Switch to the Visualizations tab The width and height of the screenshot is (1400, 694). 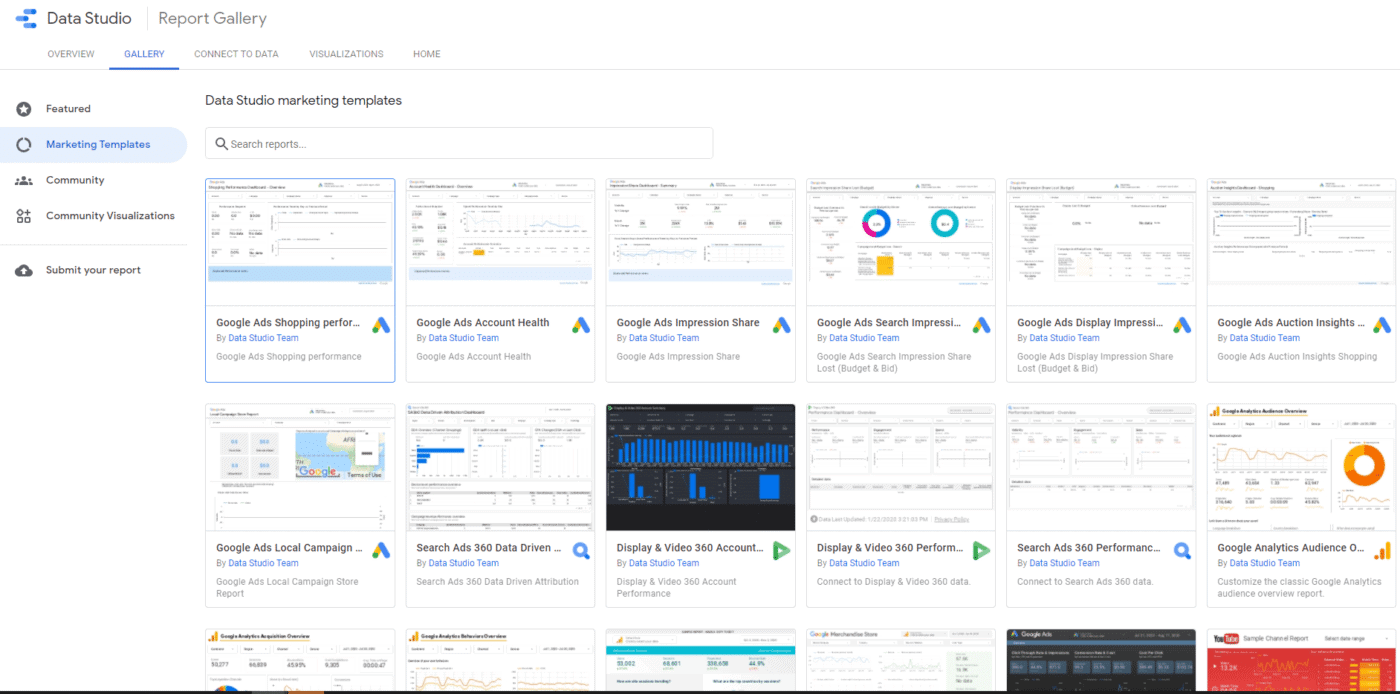pyautogui.click(x=346, y=54)
